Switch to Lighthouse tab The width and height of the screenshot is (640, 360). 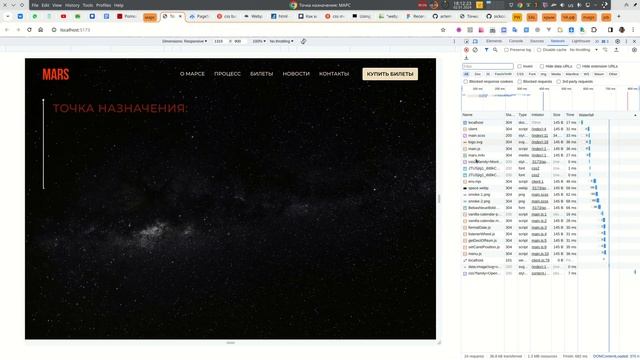581,41
